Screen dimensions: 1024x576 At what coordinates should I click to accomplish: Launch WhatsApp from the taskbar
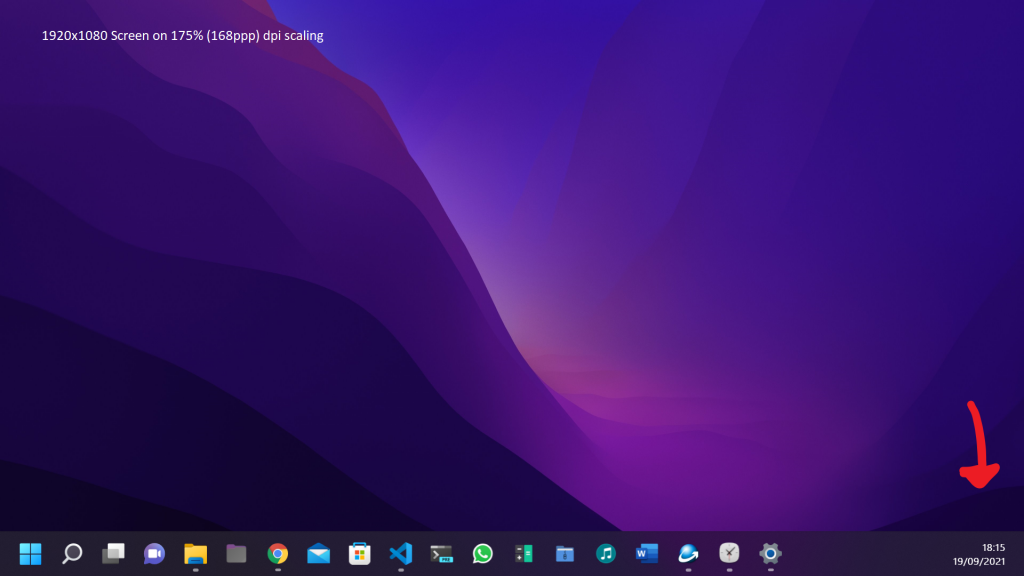[x=483, y=553]
